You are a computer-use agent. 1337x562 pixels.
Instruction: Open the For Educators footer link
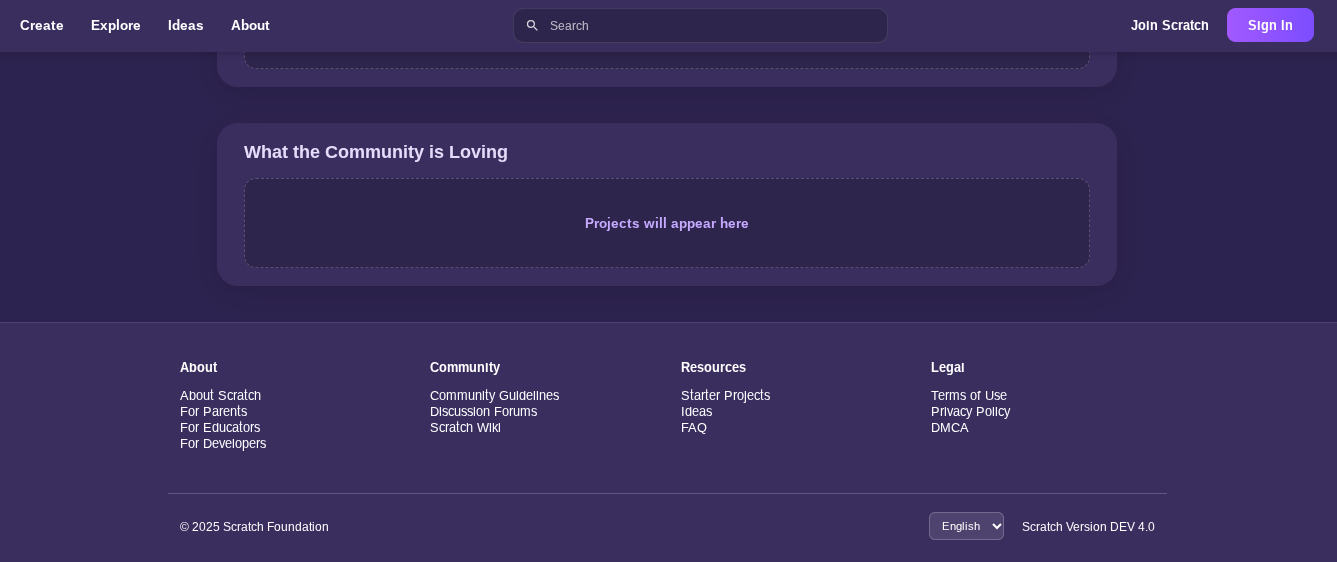(220, 428)
